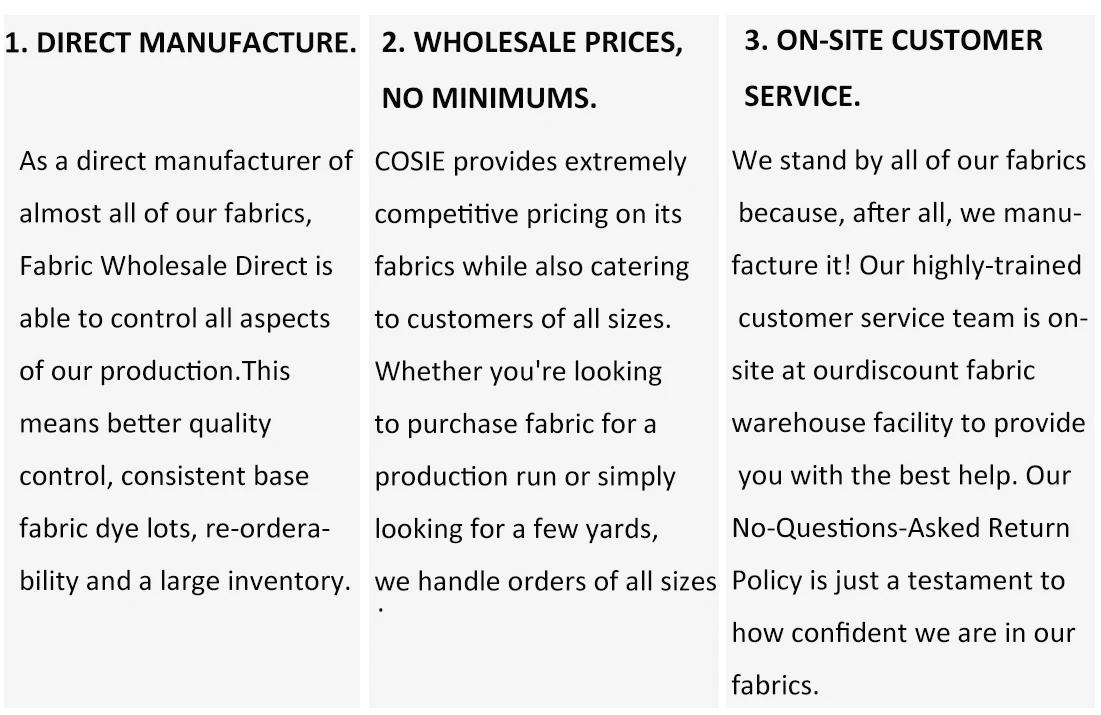Image resolution: width=1101 pixels, height=715 pixels.
Task: Click 'warehouse facility to provide' line
Action: (x=909, y=424)
